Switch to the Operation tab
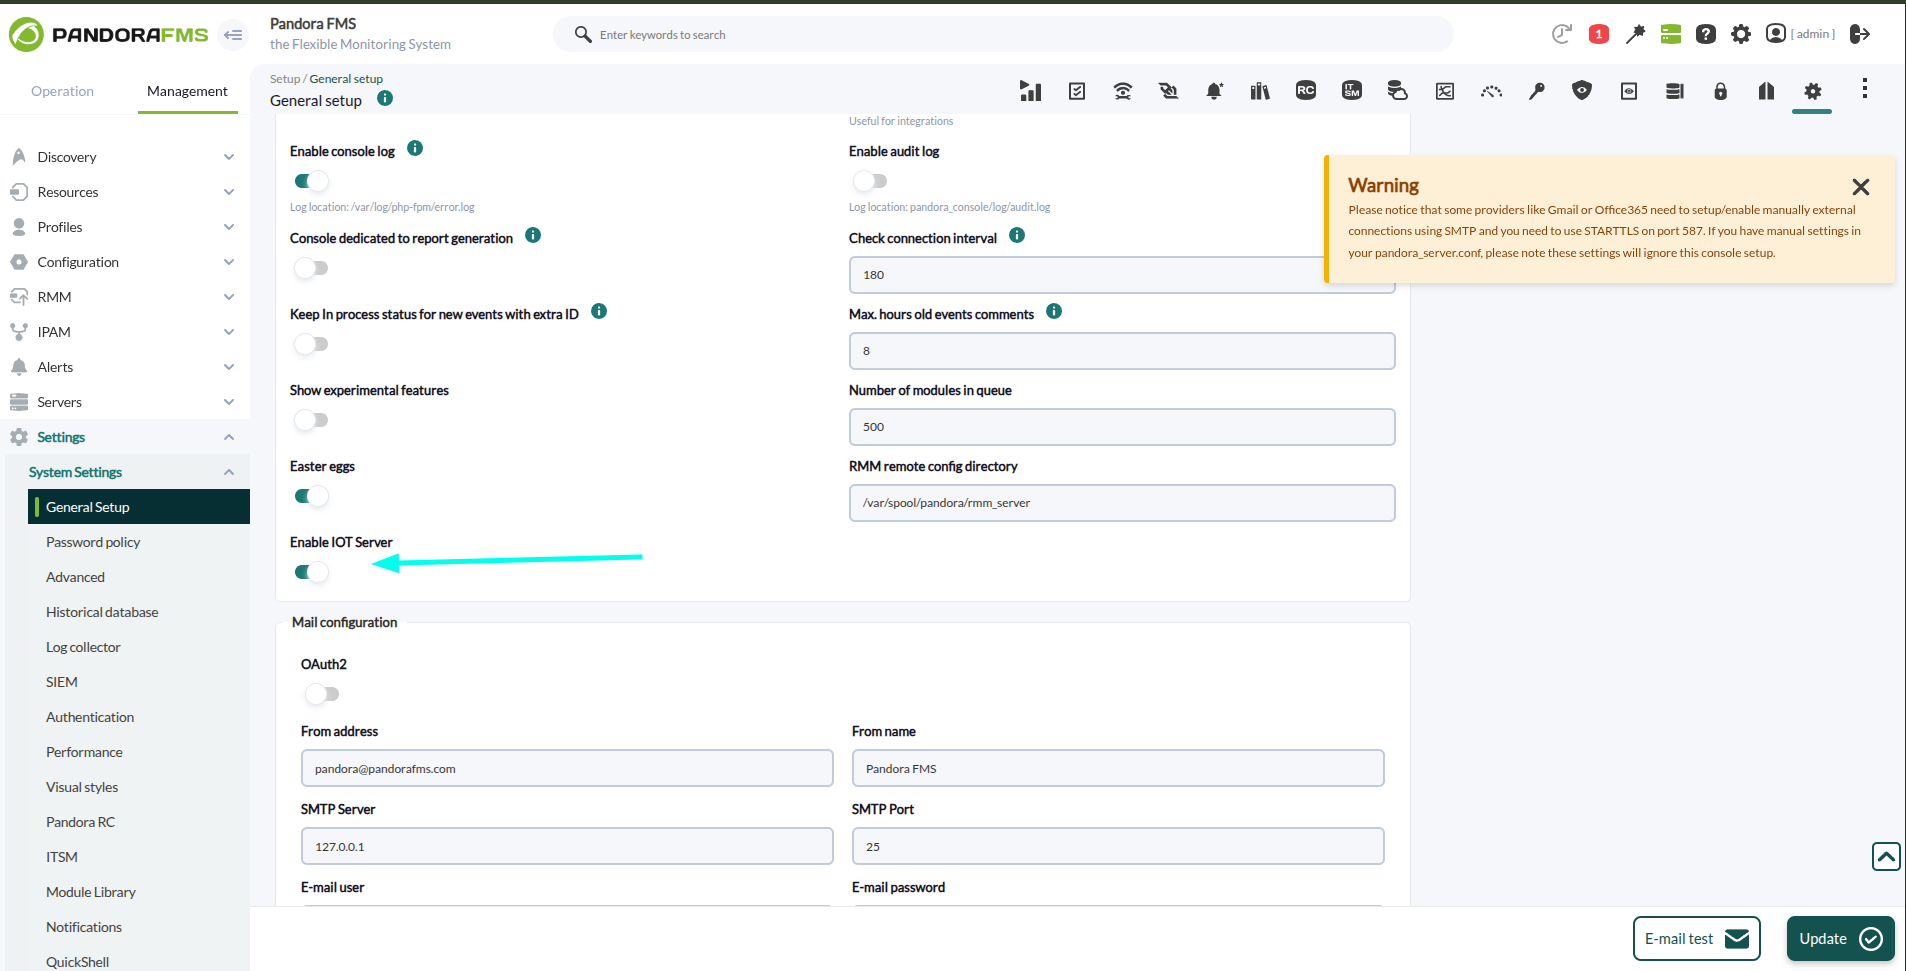This screenshot has height=971, width=1906. (62, 91)
